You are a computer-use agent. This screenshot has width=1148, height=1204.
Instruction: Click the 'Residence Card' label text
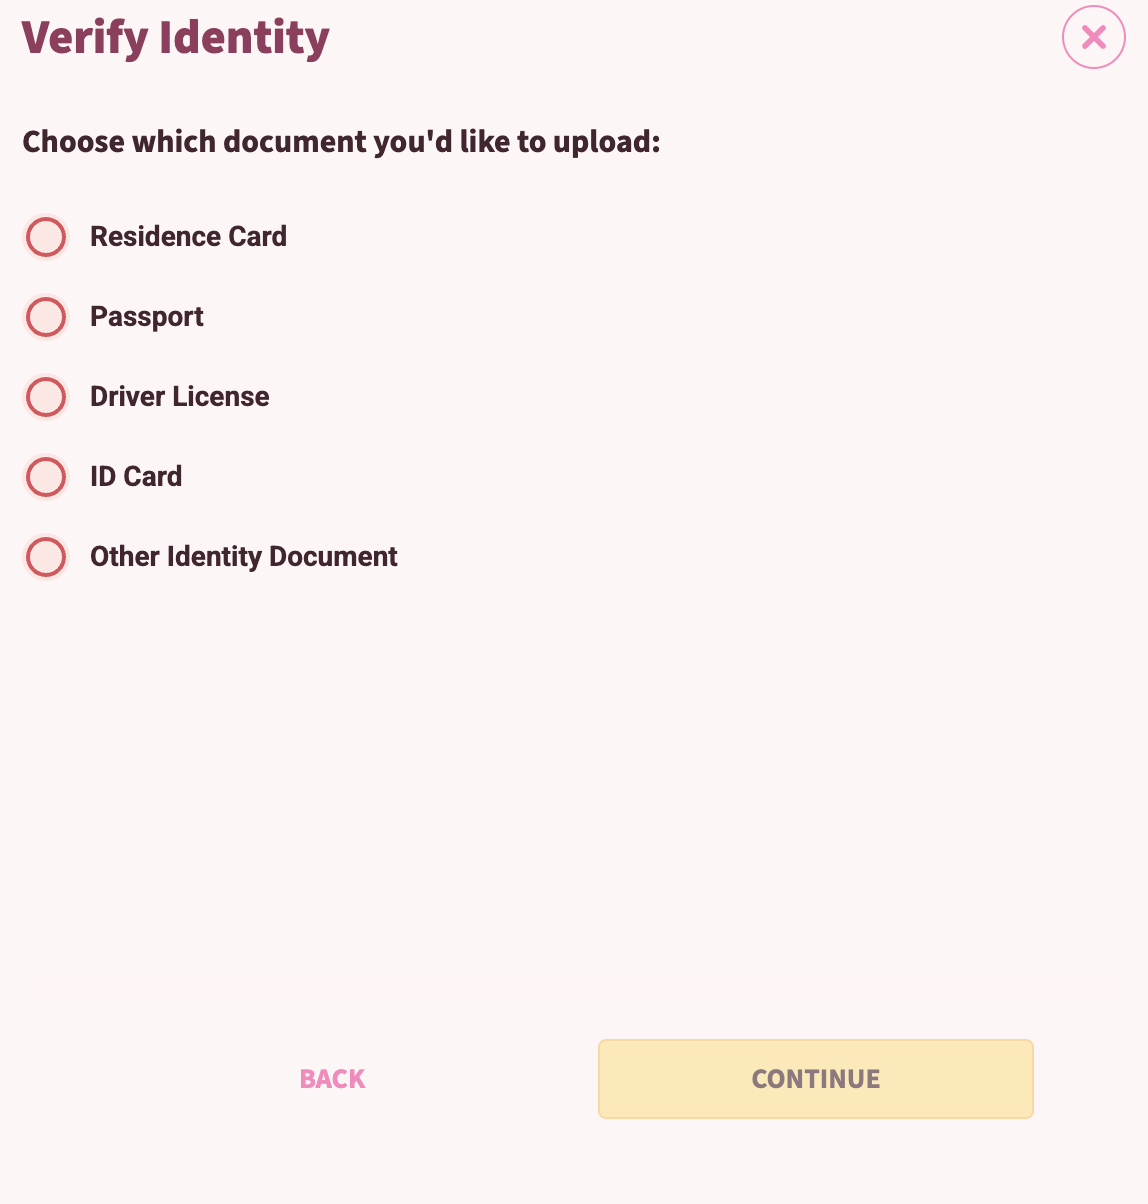[188, 237]
